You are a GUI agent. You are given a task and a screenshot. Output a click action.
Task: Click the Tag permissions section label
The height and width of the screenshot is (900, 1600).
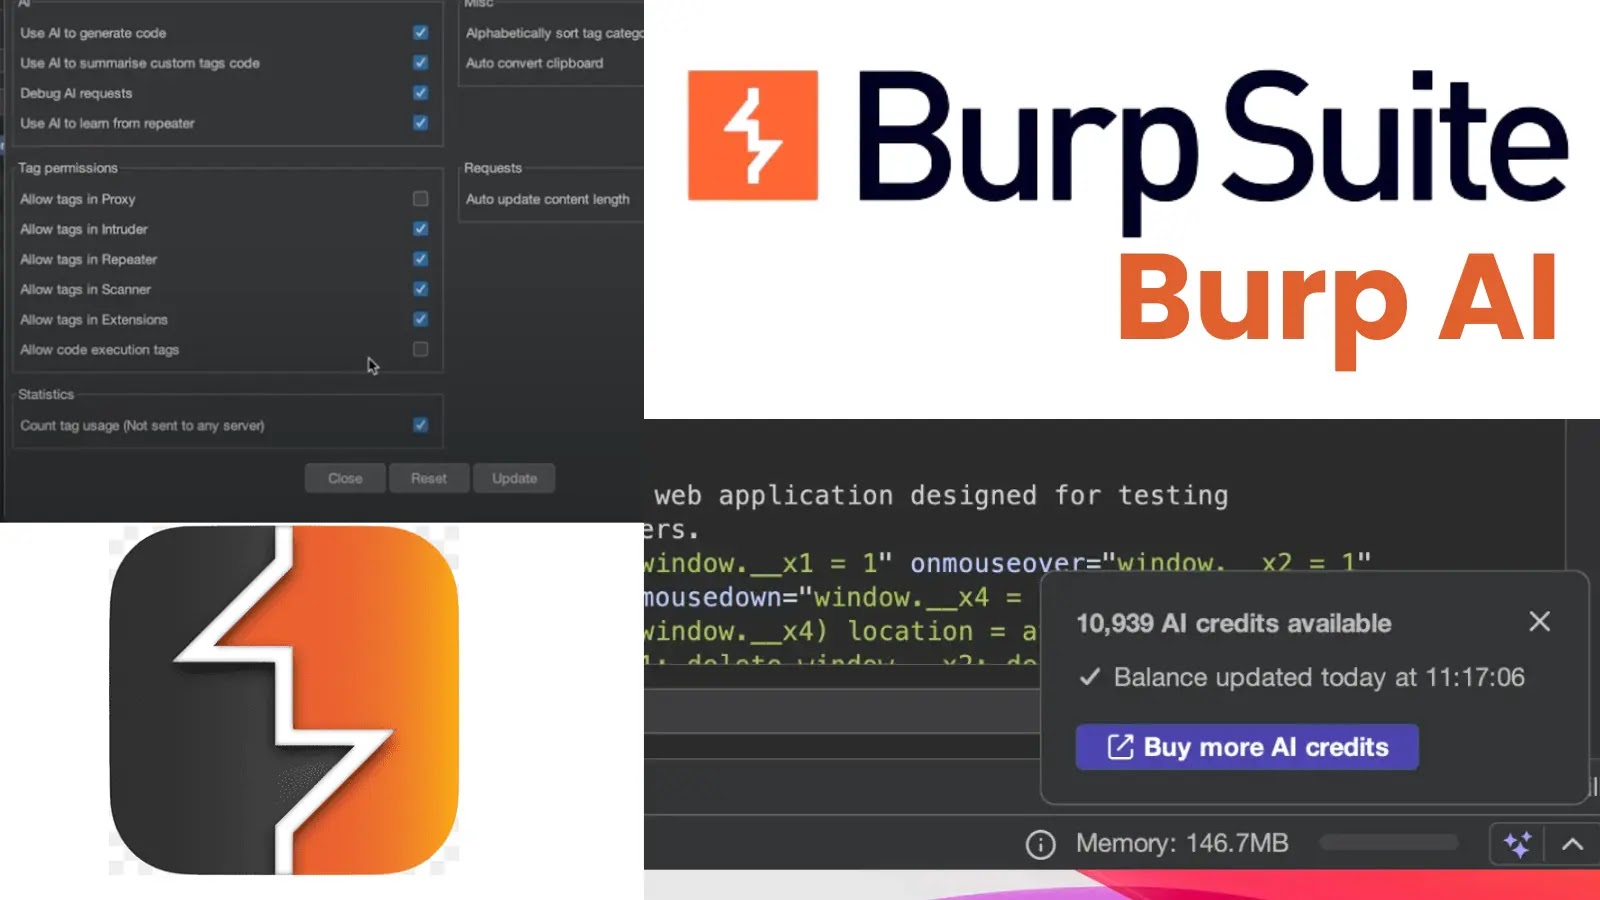[x=68, y=168]
